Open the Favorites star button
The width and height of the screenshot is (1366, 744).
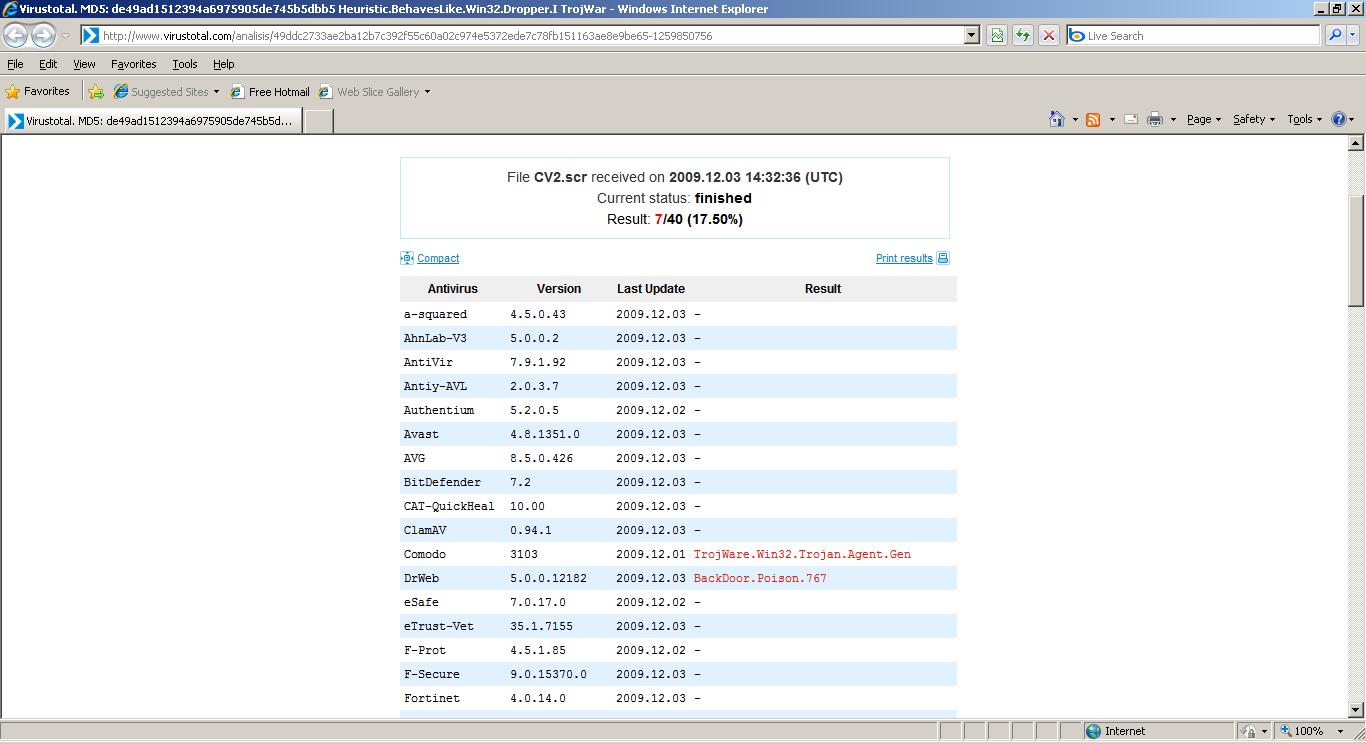coord(37,91)
